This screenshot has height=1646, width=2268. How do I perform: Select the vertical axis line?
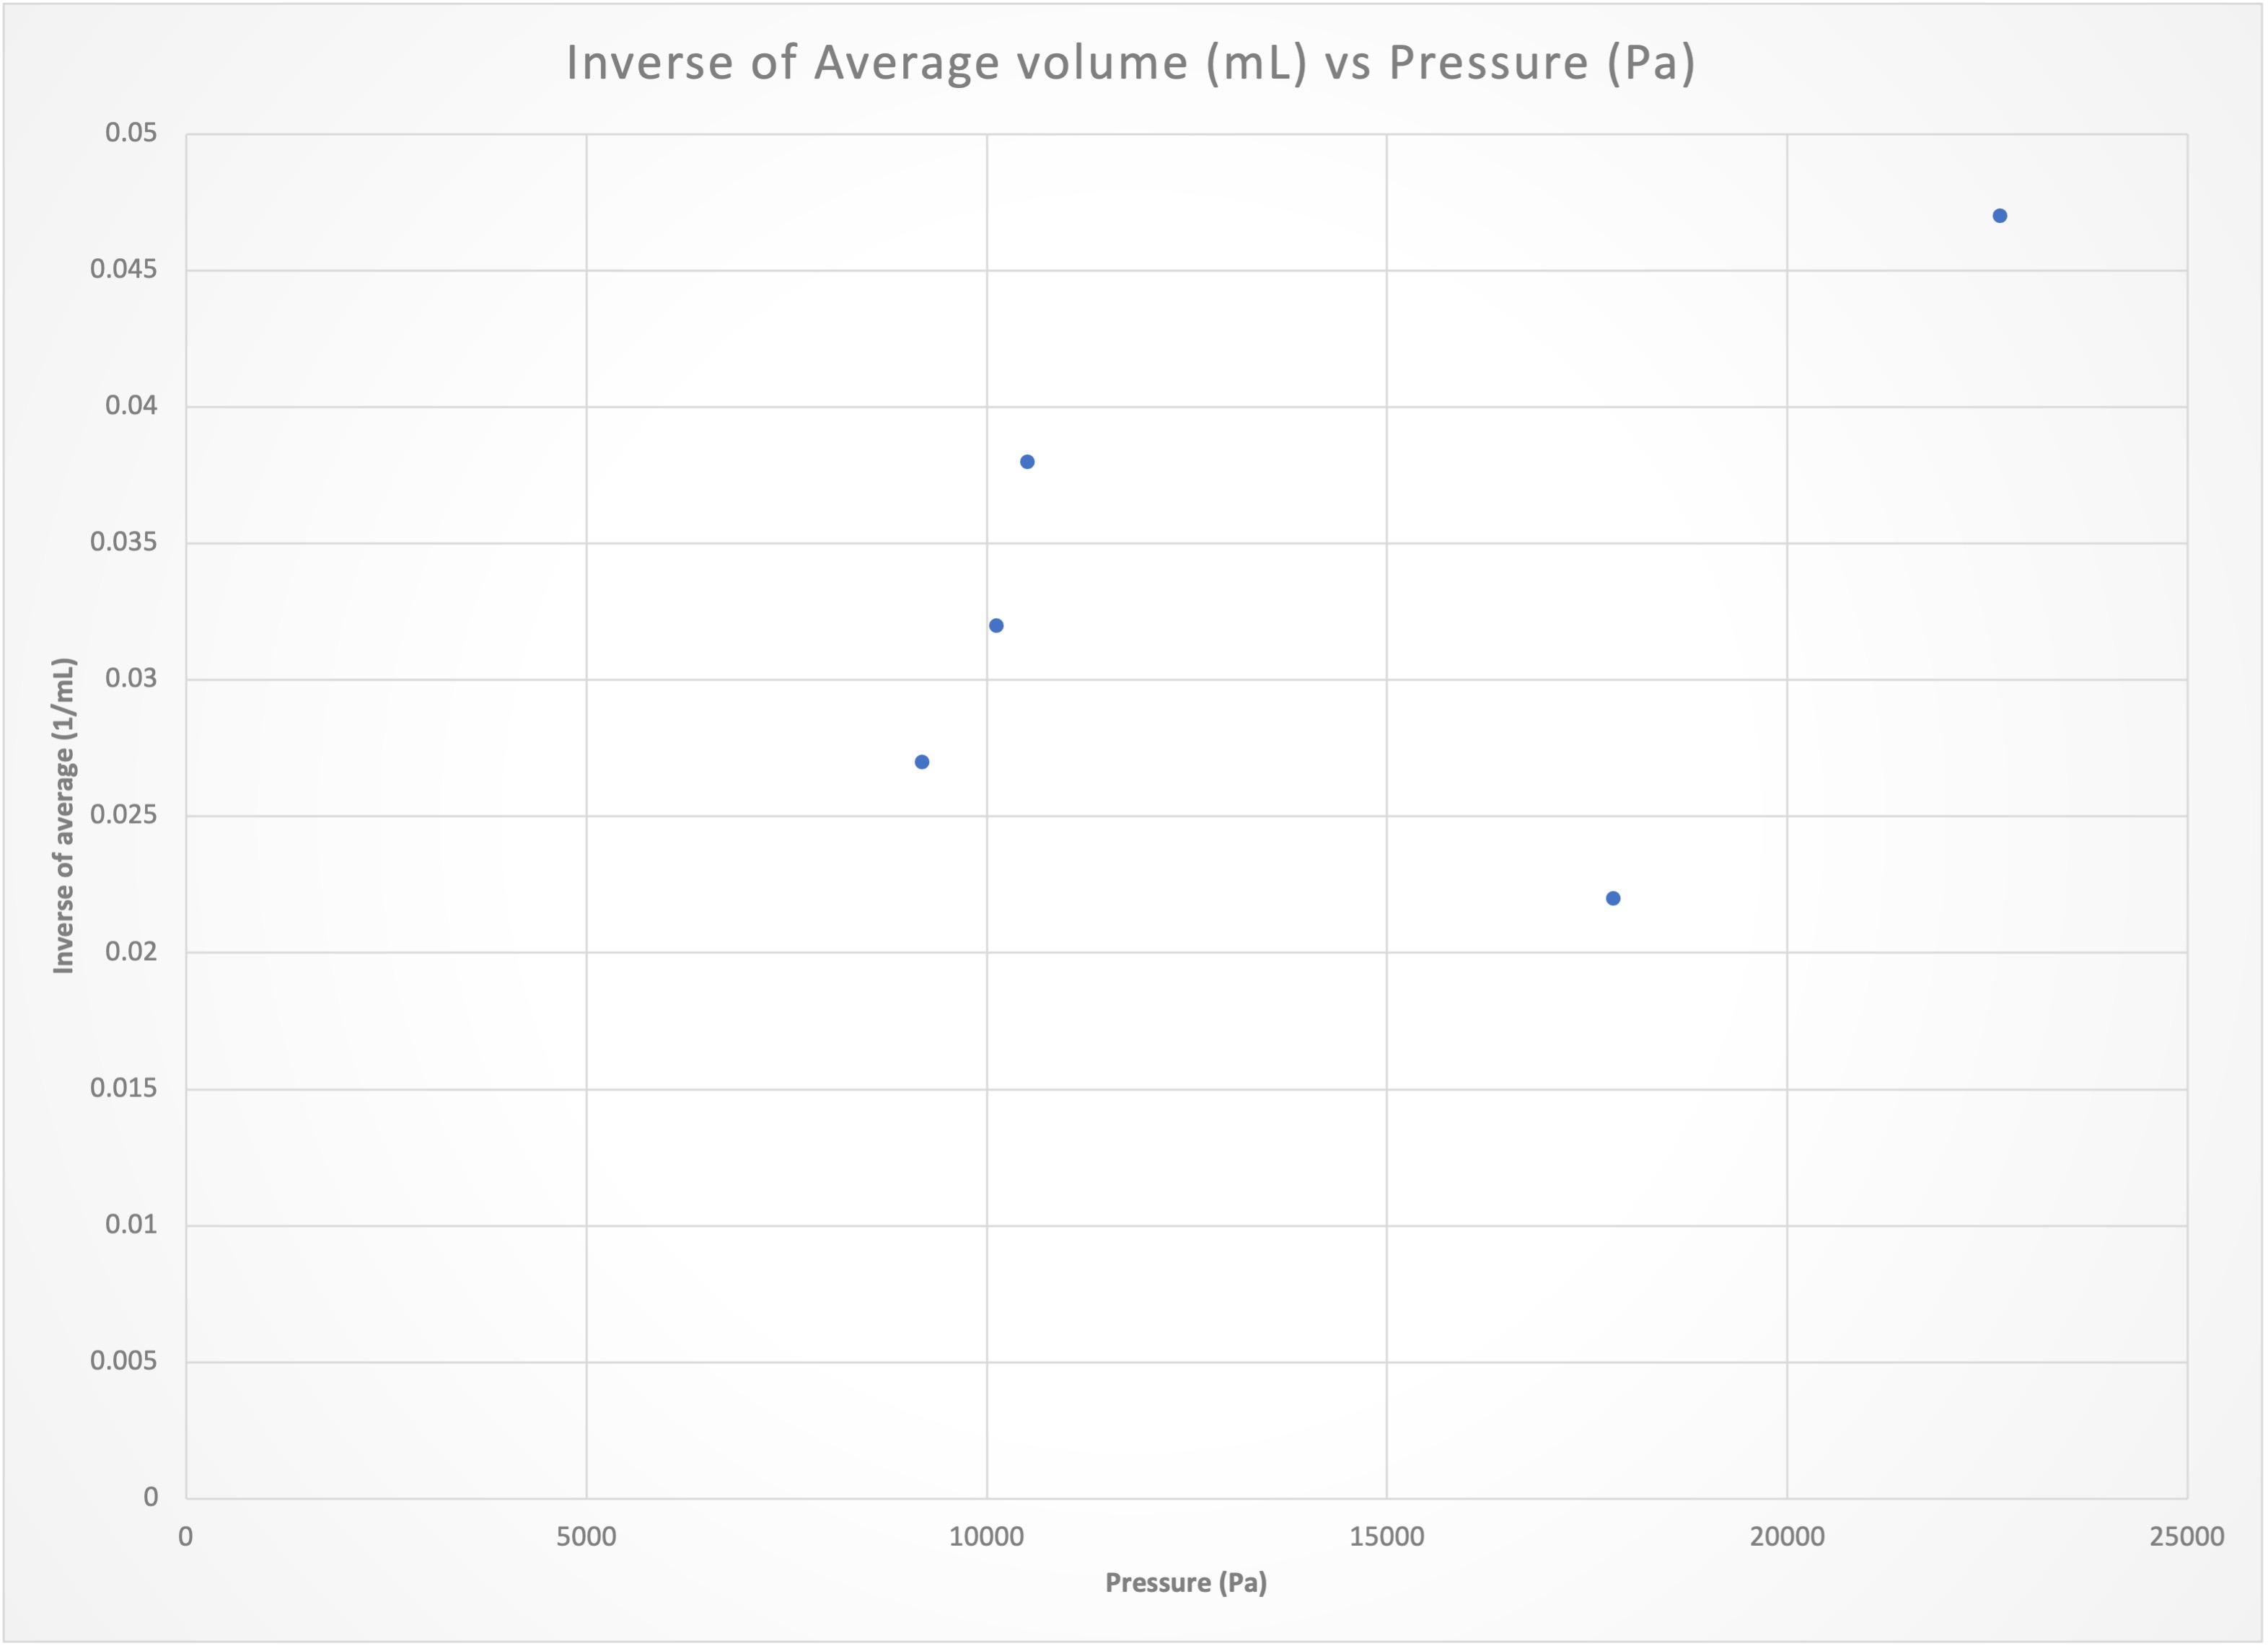(x=185, y=800)
